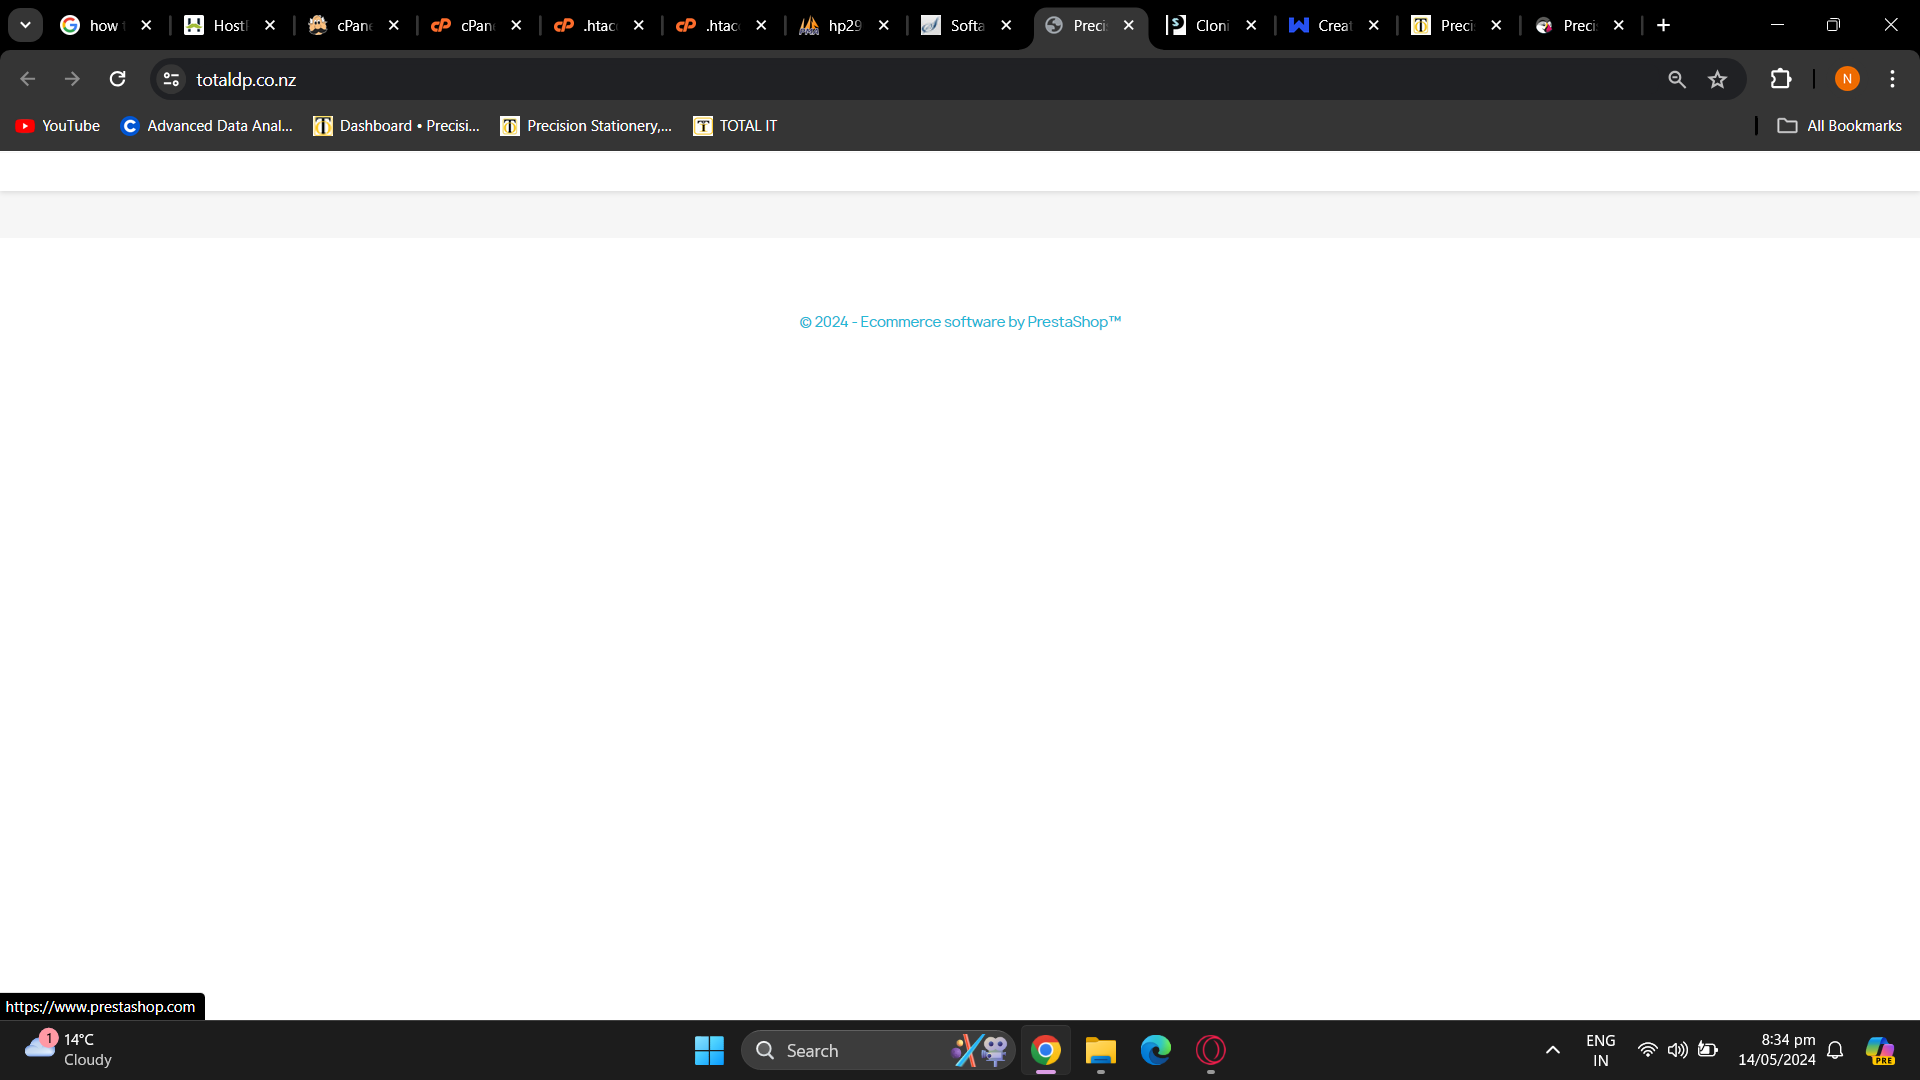
Task: Open File Explorer from taskbar
Action: point(1100,1050)
